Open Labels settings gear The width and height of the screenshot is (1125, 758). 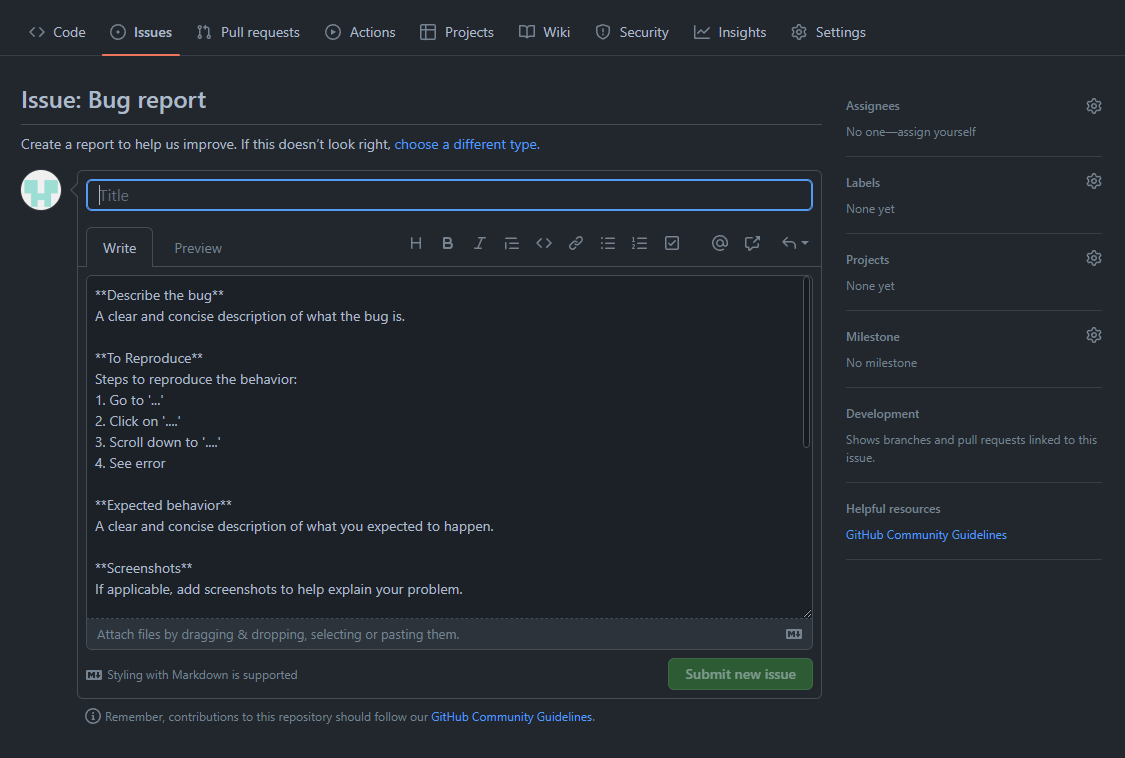[1093, 181]
